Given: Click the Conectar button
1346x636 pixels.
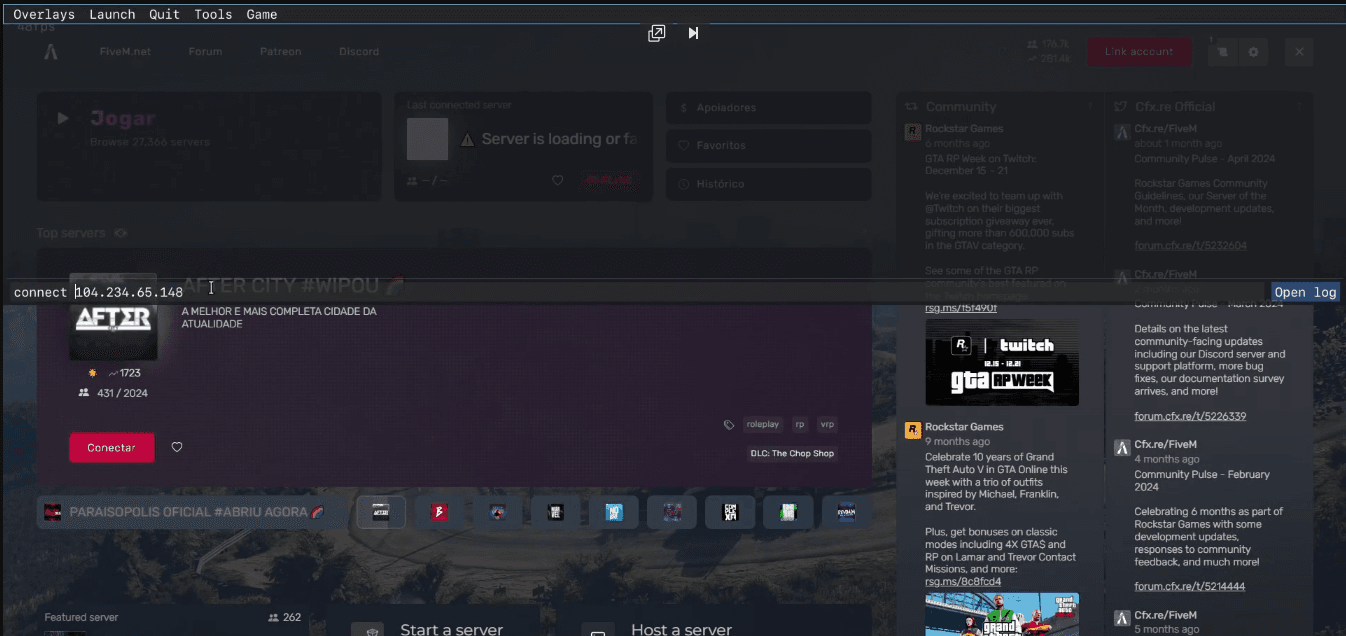Looking at the screenshot, I should click(x=112, y=448).
